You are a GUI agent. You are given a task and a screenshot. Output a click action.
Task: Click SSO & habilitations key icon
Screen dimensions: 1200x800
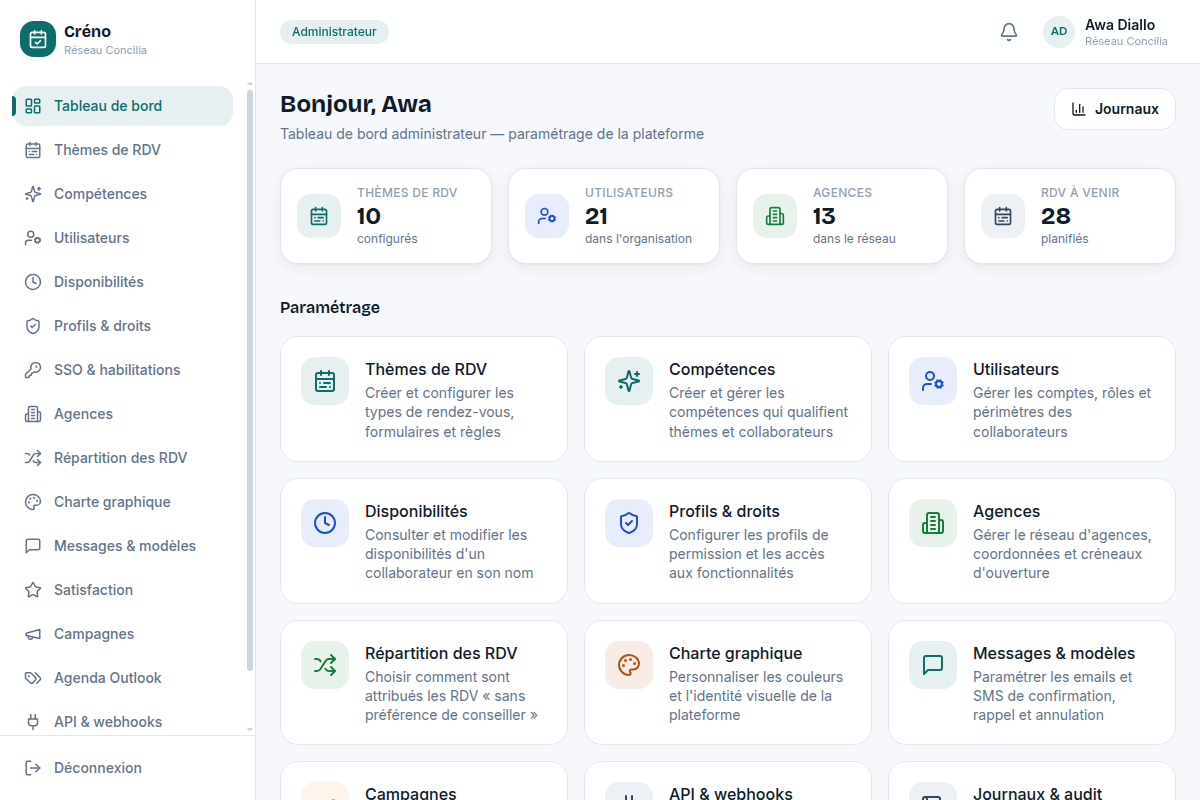(x=33, y=370)
